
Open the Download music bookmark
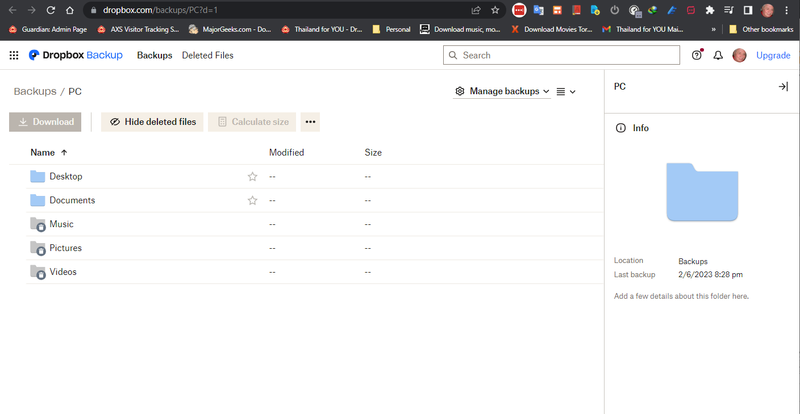click(x=461, y=29)
